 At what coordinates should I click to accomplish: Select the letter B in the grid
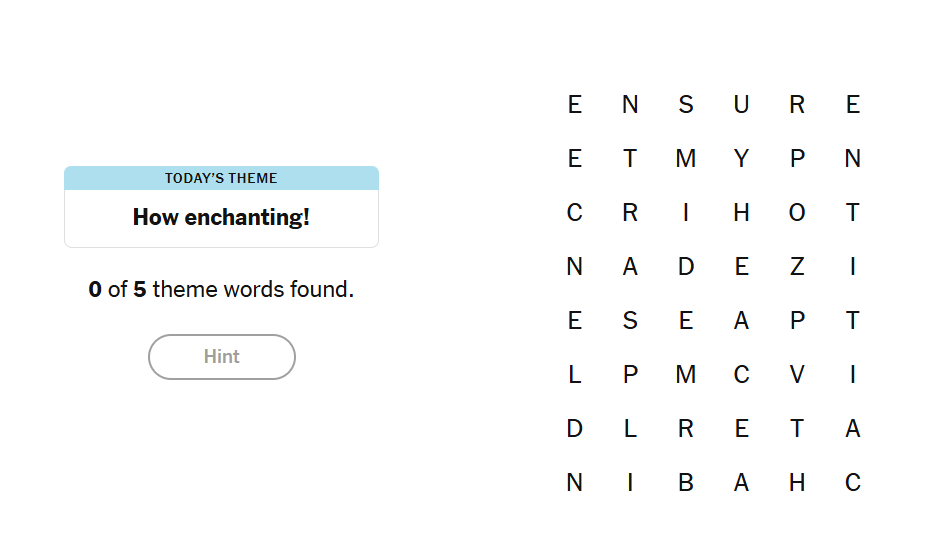click(686, 483)
